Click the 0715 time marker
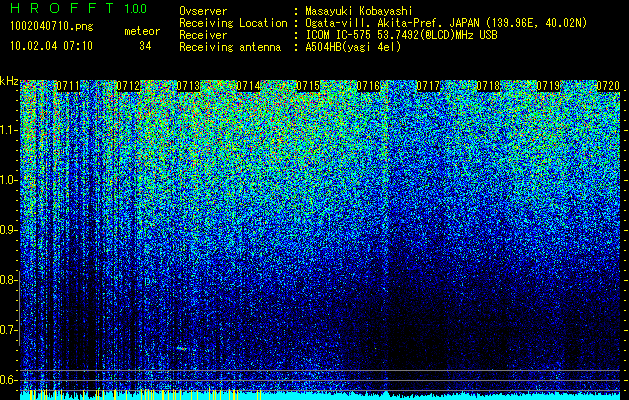 pos(308,86)
